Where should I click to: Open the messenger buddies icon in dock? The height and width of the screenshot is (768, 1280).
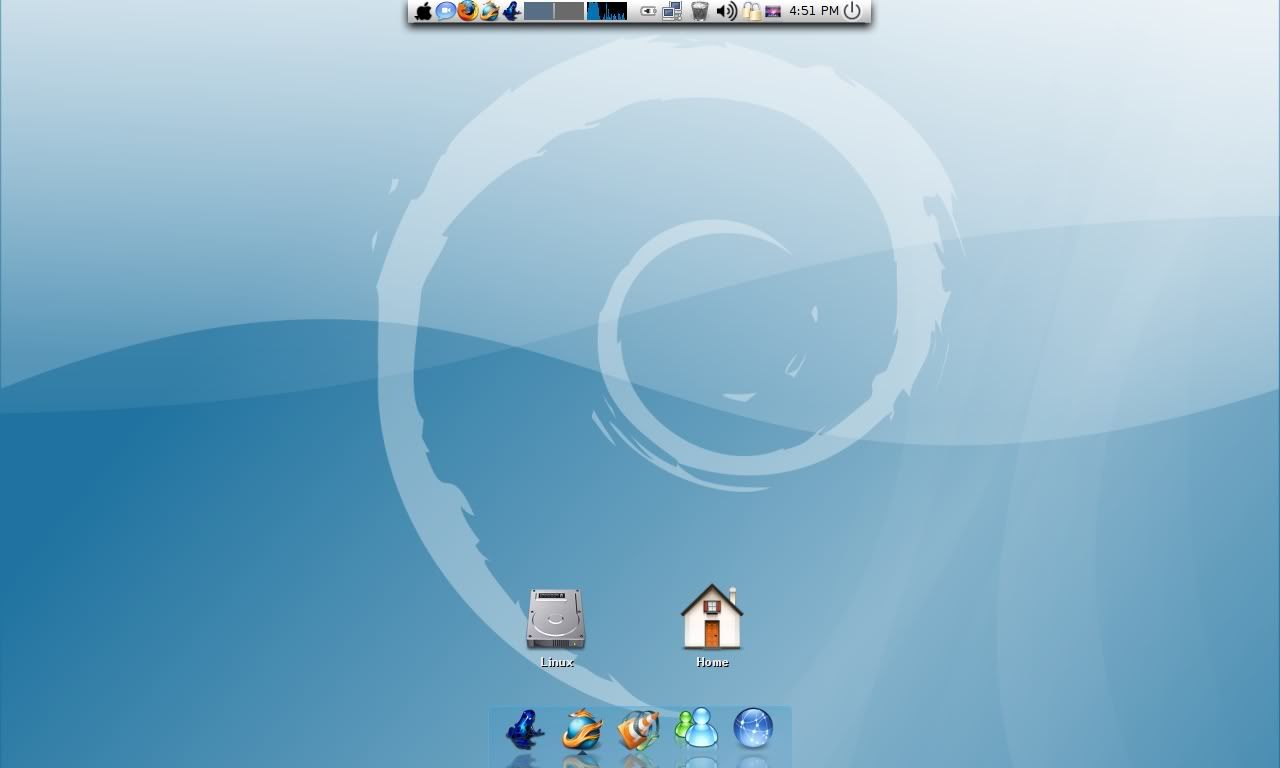point(697,728)
